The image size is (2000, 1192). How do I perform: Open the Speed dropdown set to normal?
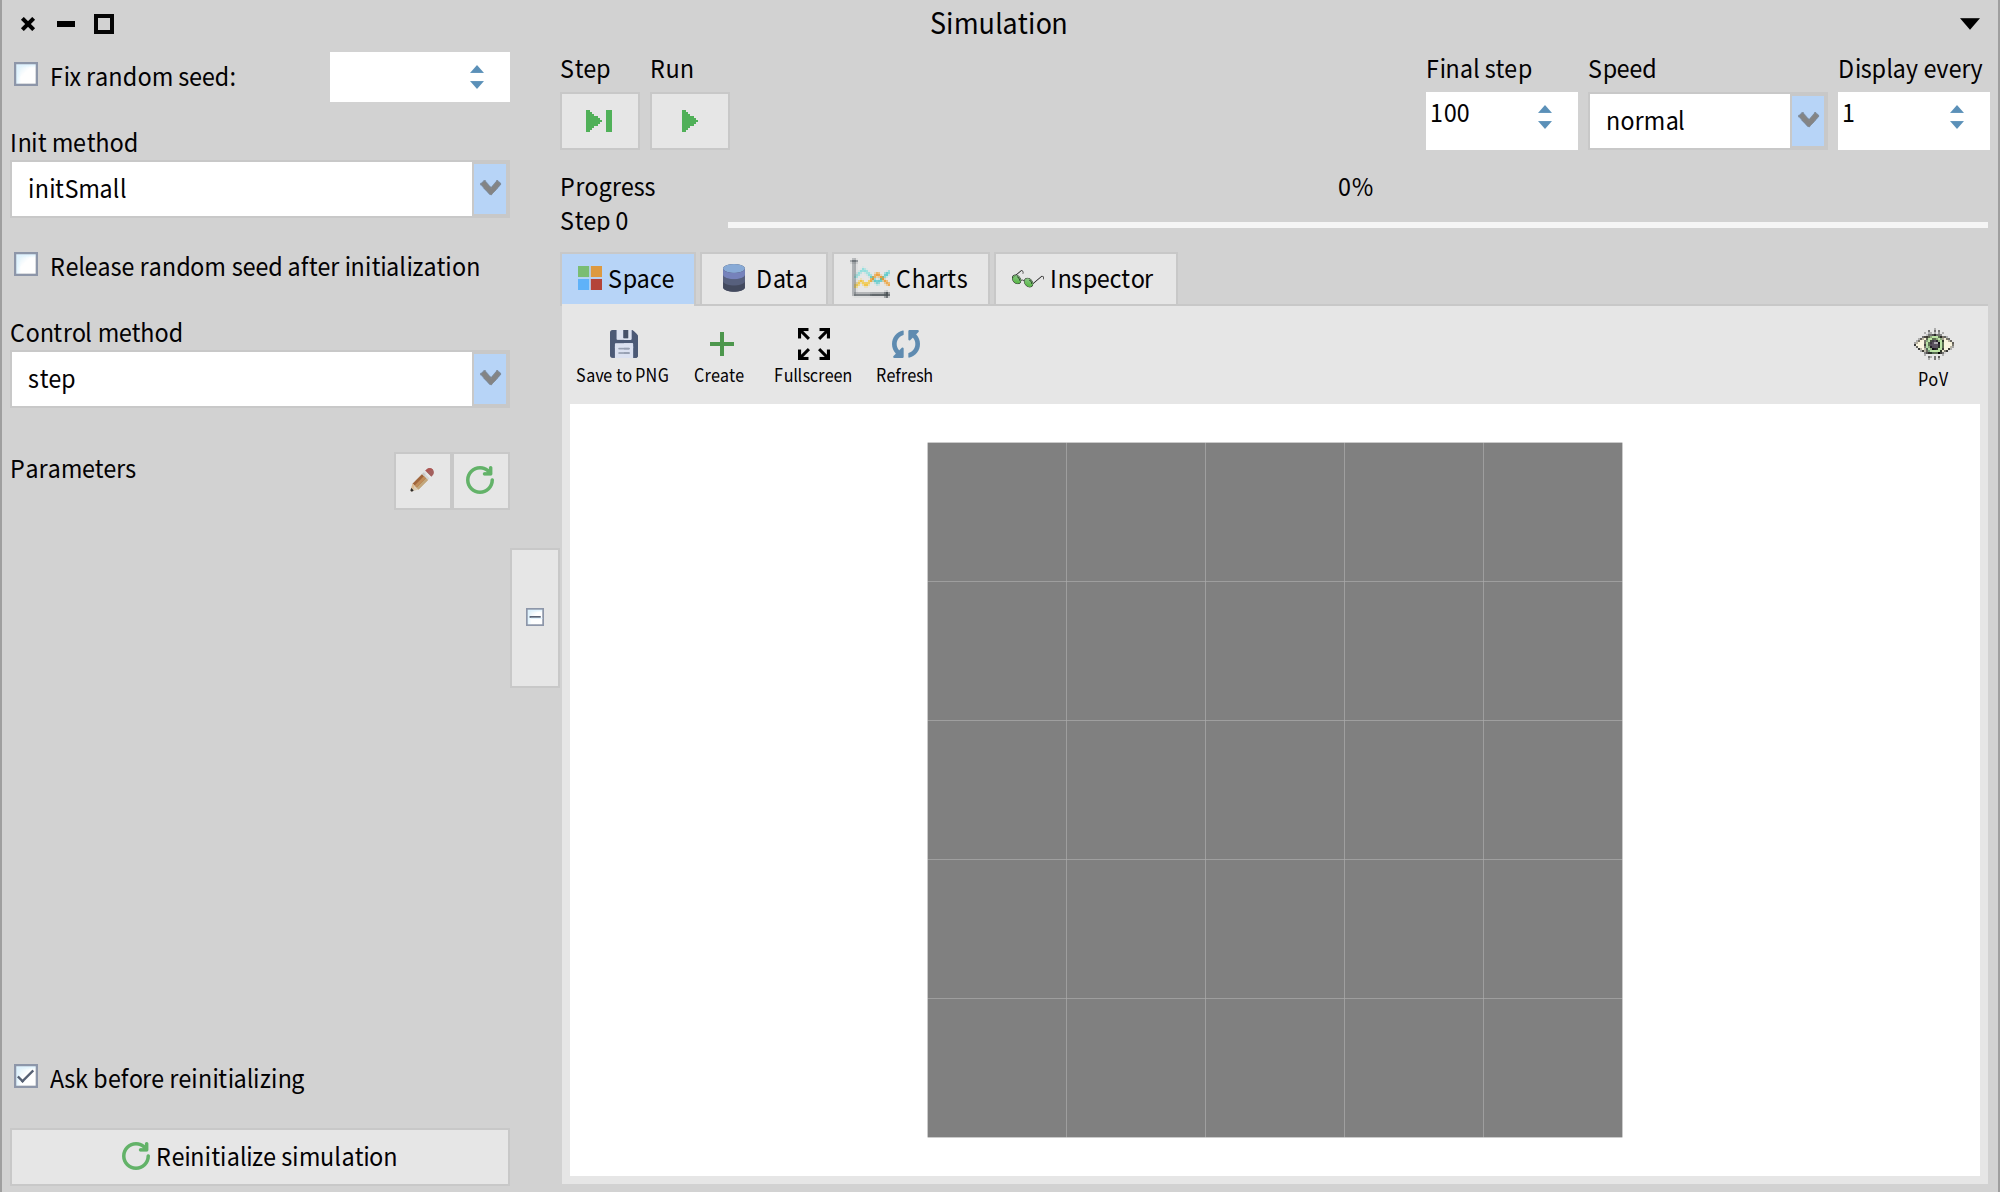click(x=1807, y=121)
